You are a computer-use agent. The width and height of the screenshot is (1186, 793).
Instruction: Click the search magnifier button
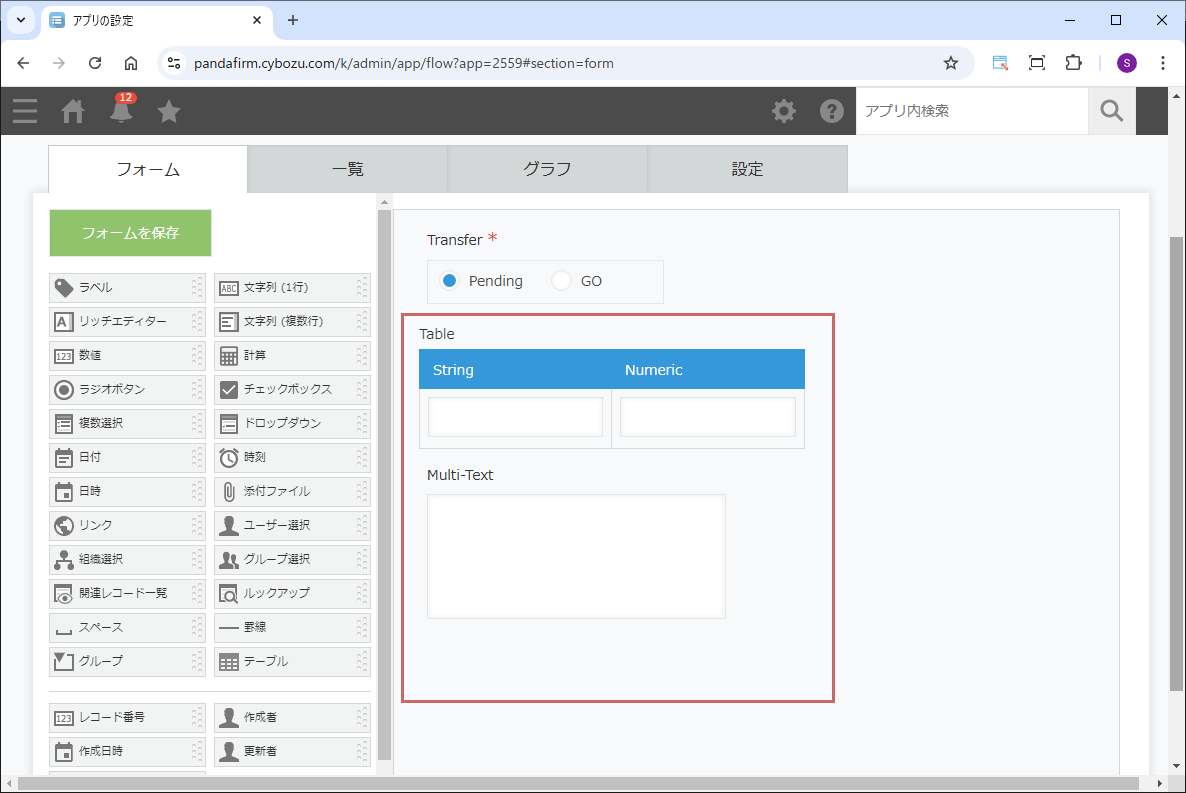click(1111, 111)
